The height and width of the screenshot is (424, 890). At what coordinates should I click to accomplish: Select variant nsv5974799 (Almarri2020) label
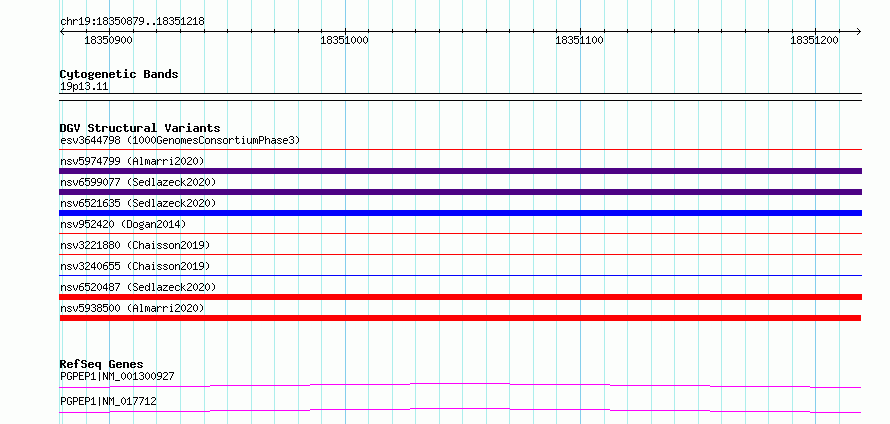click(132, 161)
